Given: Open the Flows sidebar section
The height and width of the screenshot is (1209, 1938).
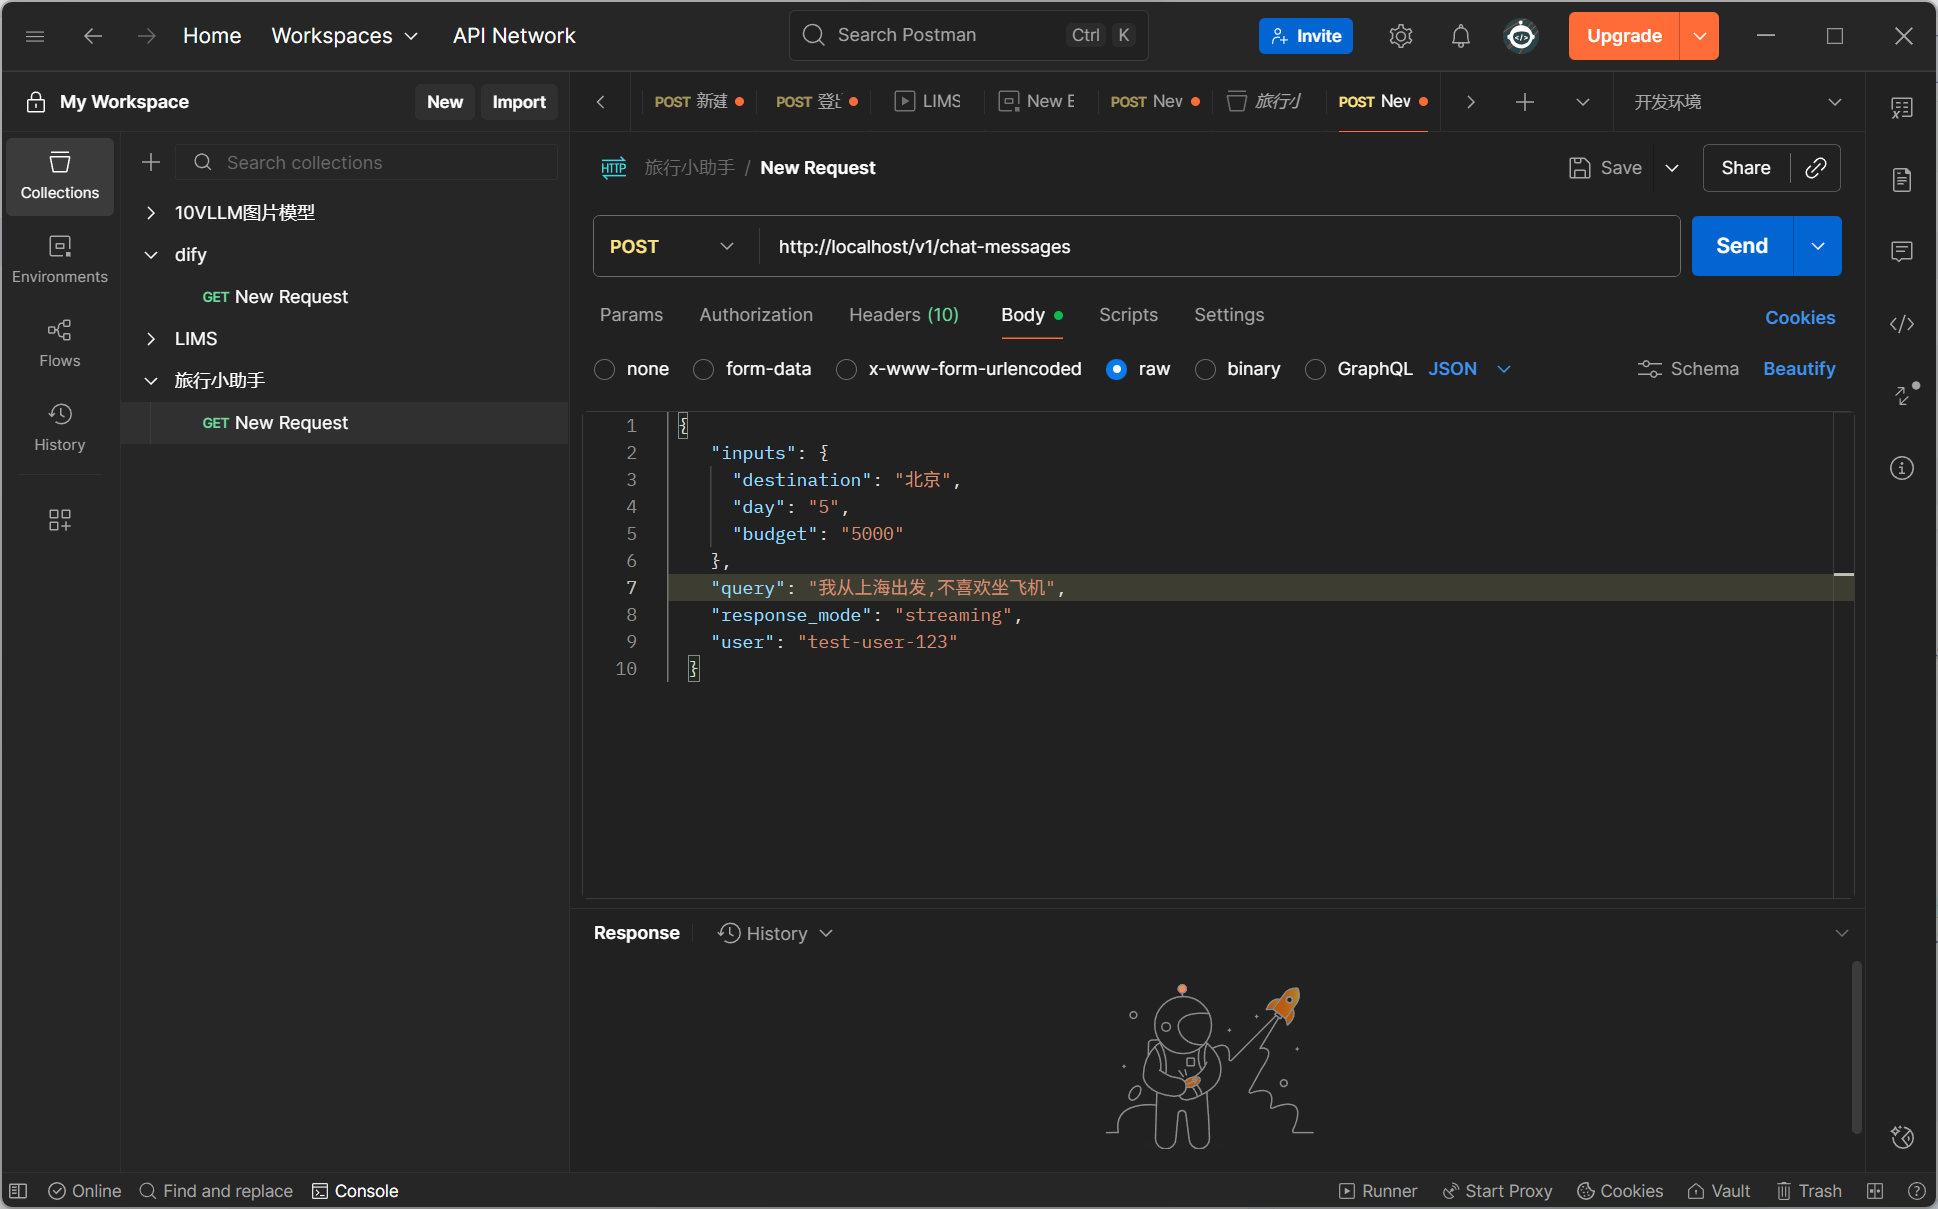Looking at the screenshot, I should pos(59,343).
